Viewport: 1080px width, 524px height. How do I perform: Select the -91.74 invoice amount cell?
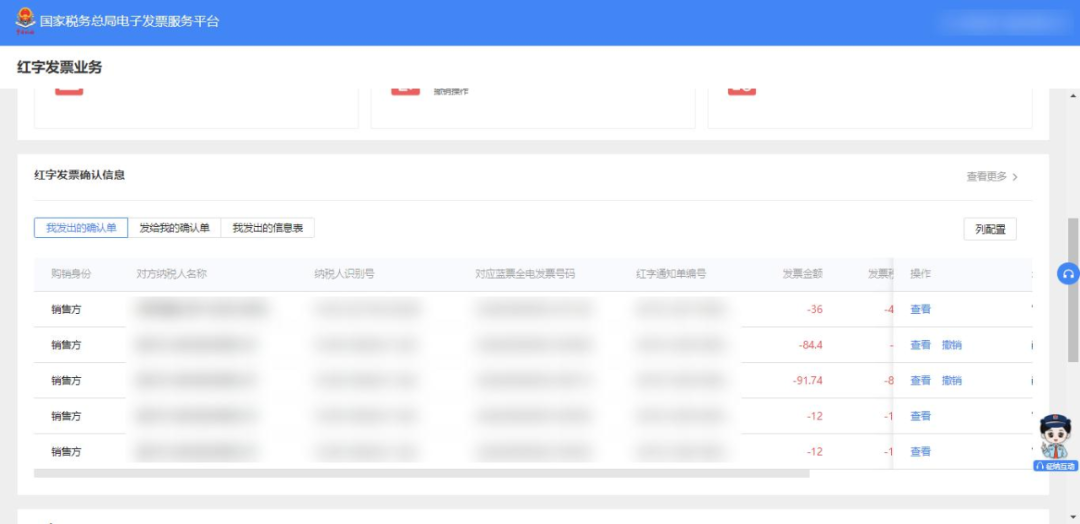[808, 380]
